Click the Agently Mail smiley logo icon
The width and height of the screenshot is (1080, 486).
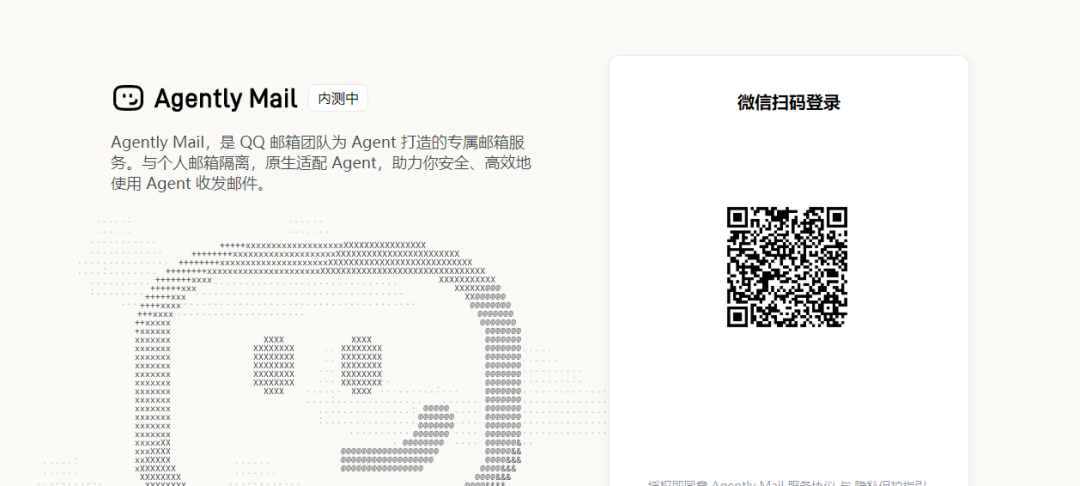(128, 98)
